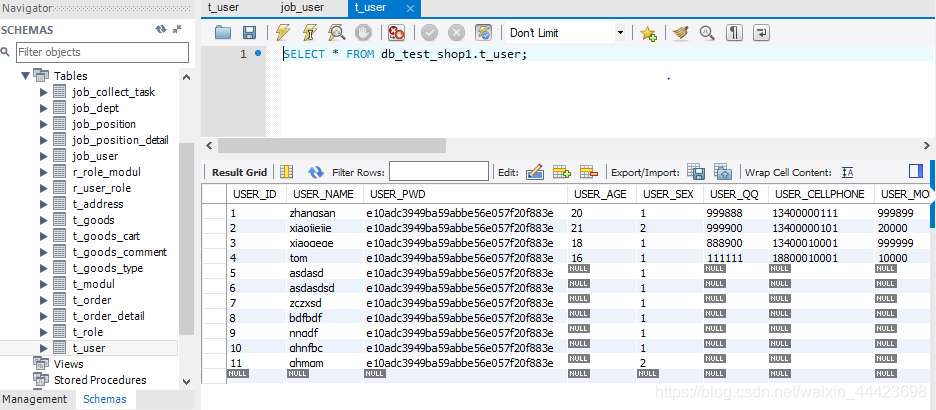Click Result Grid label
Image resolution: width=936 pixels, height=410 pixels.
pos(239,172)
